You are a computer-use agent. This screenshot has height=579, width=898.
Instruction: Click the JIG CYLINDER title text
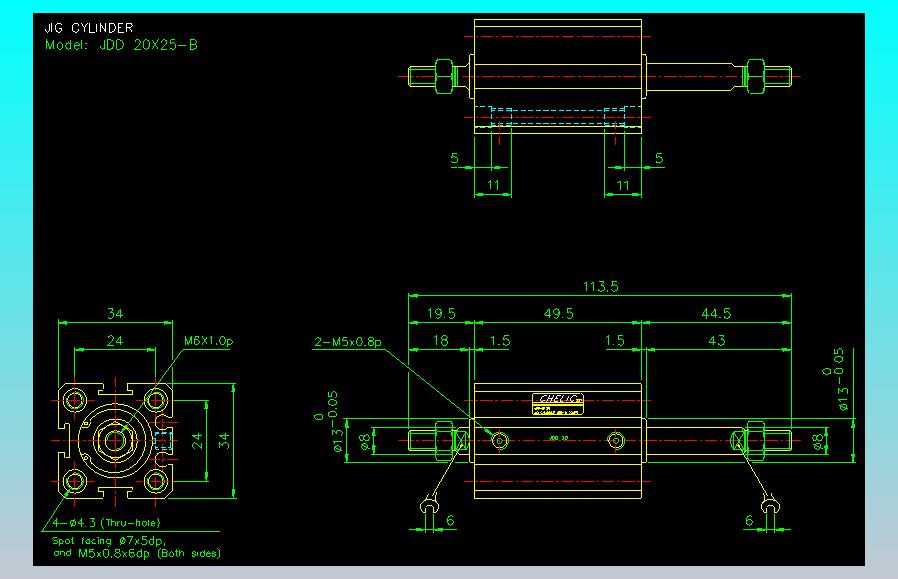point(89,27)
